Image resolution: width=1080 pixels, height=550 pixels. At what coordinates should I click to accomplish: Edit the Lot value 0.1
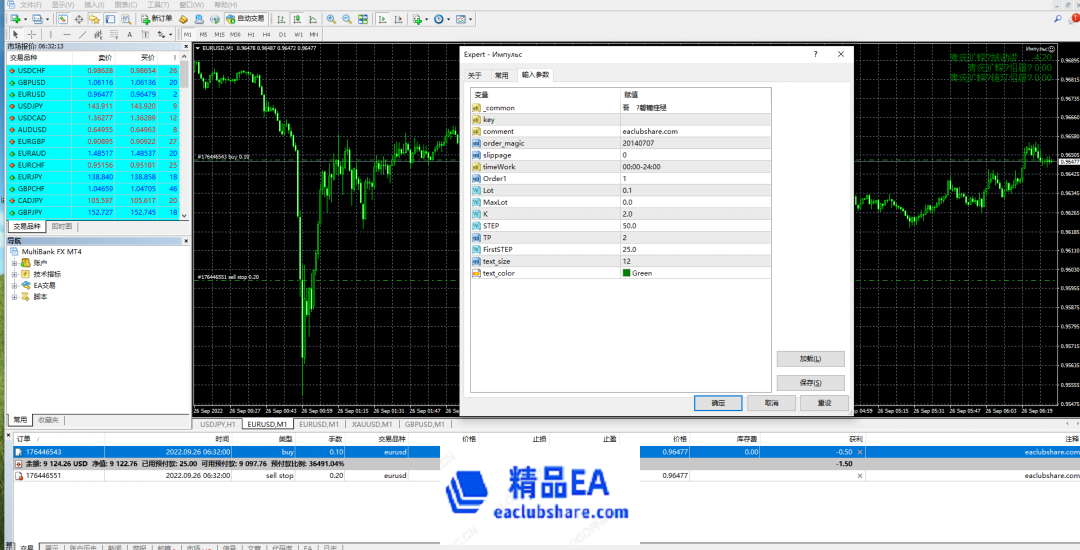point(695,190)
